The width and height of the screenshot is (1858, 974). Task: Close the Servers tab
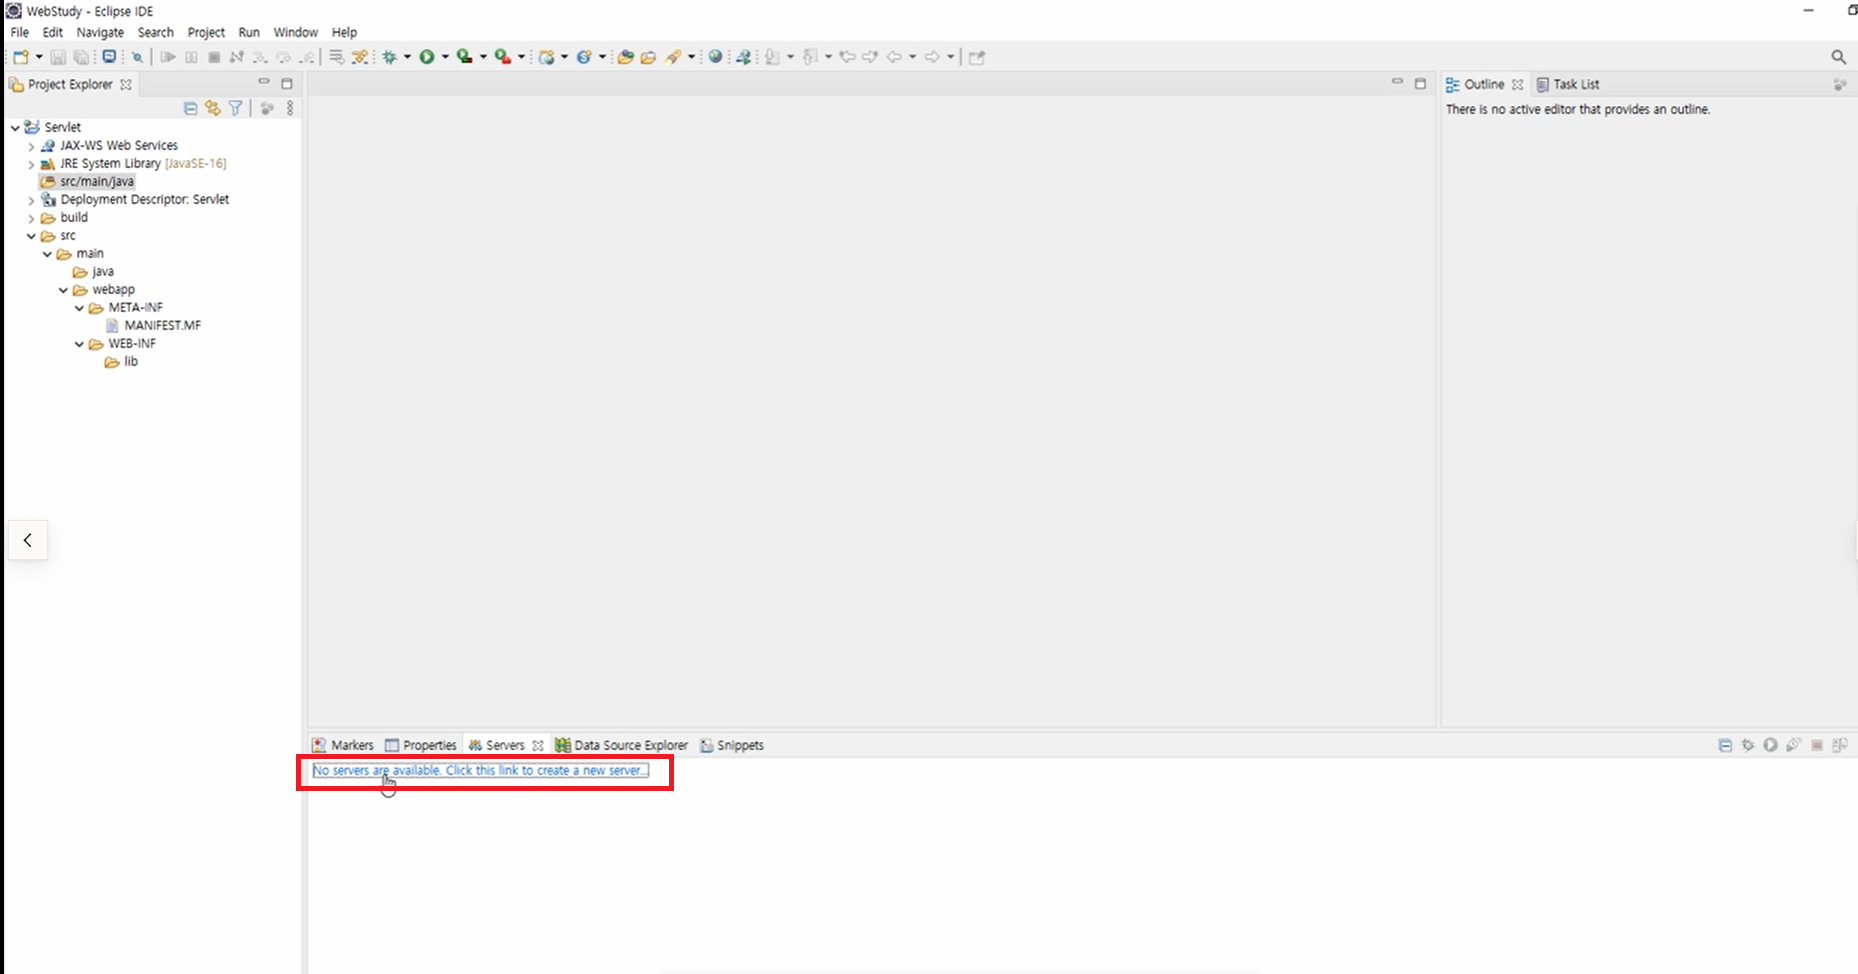[537, 746]
